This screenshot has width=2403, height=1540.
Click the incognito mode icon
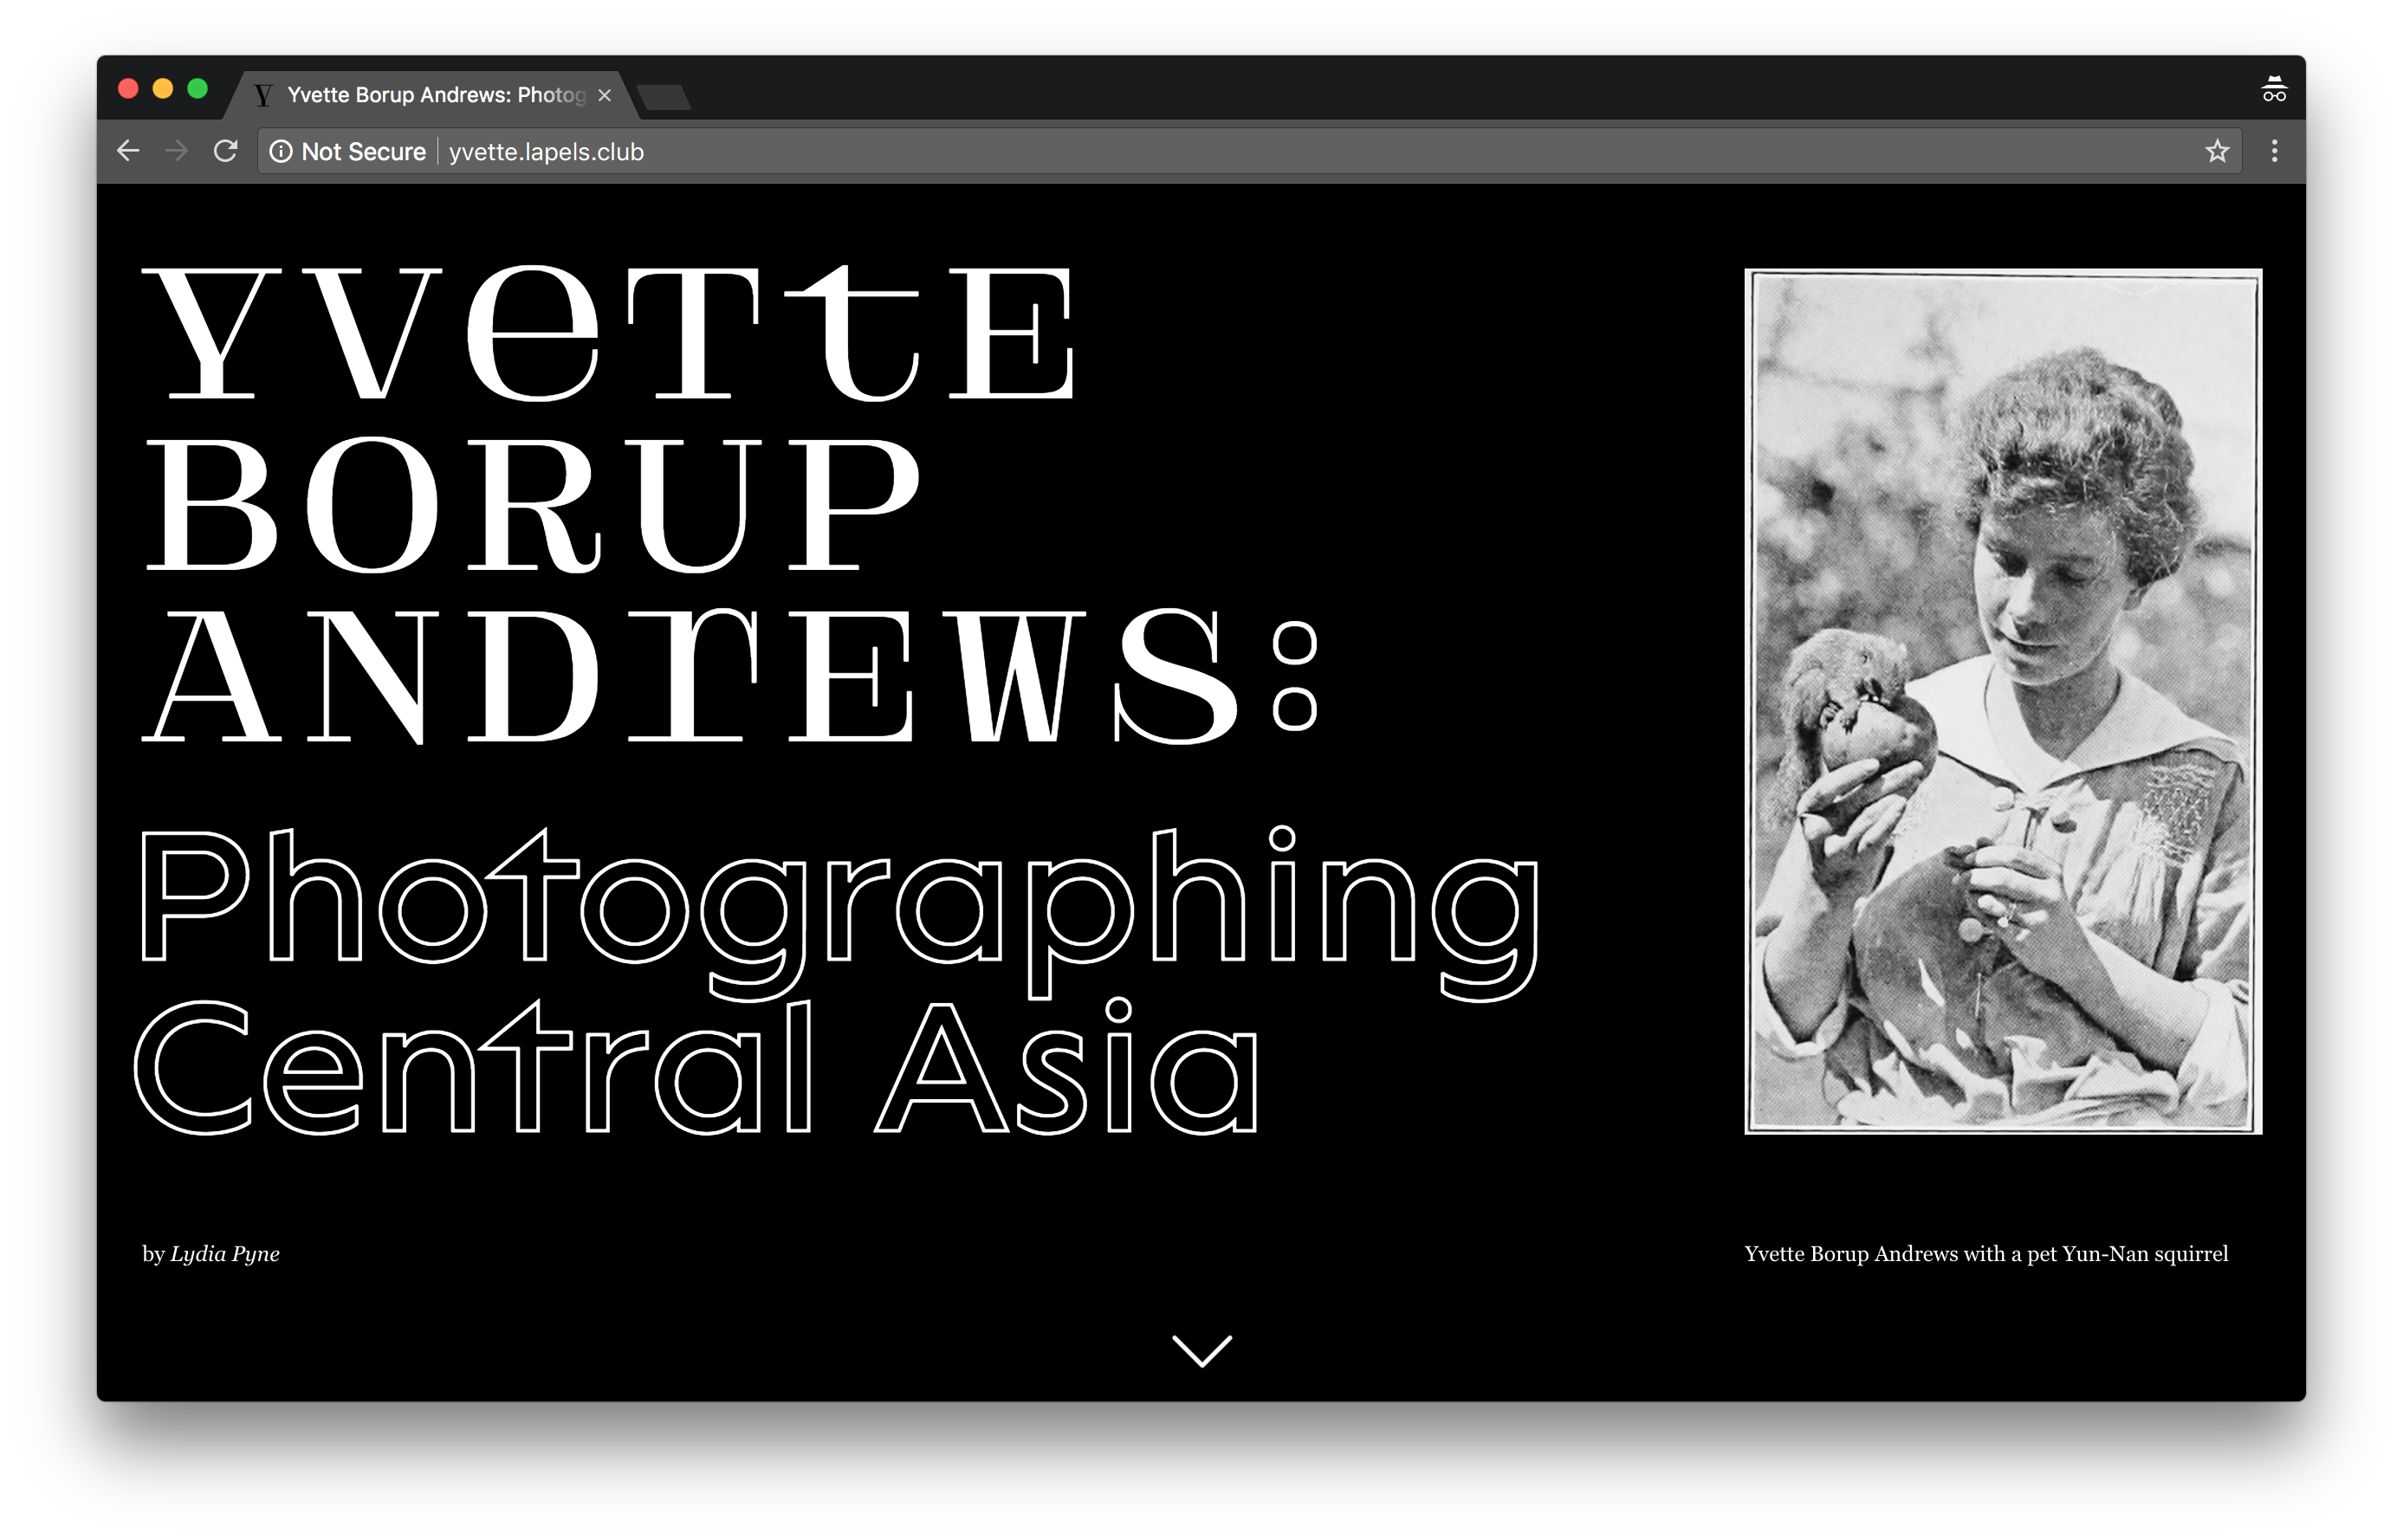tap(2274, 90)
